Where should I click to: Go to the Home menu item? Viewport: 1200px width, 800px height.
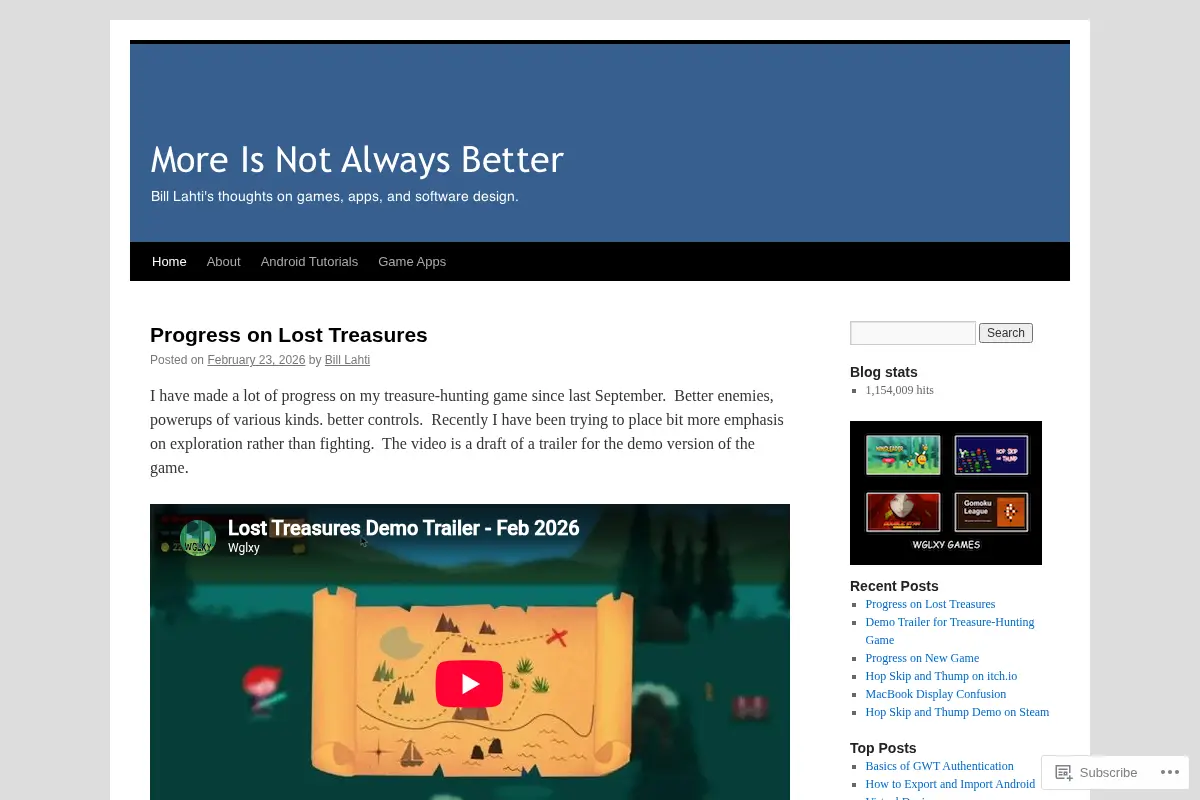[x=169, y=261]
